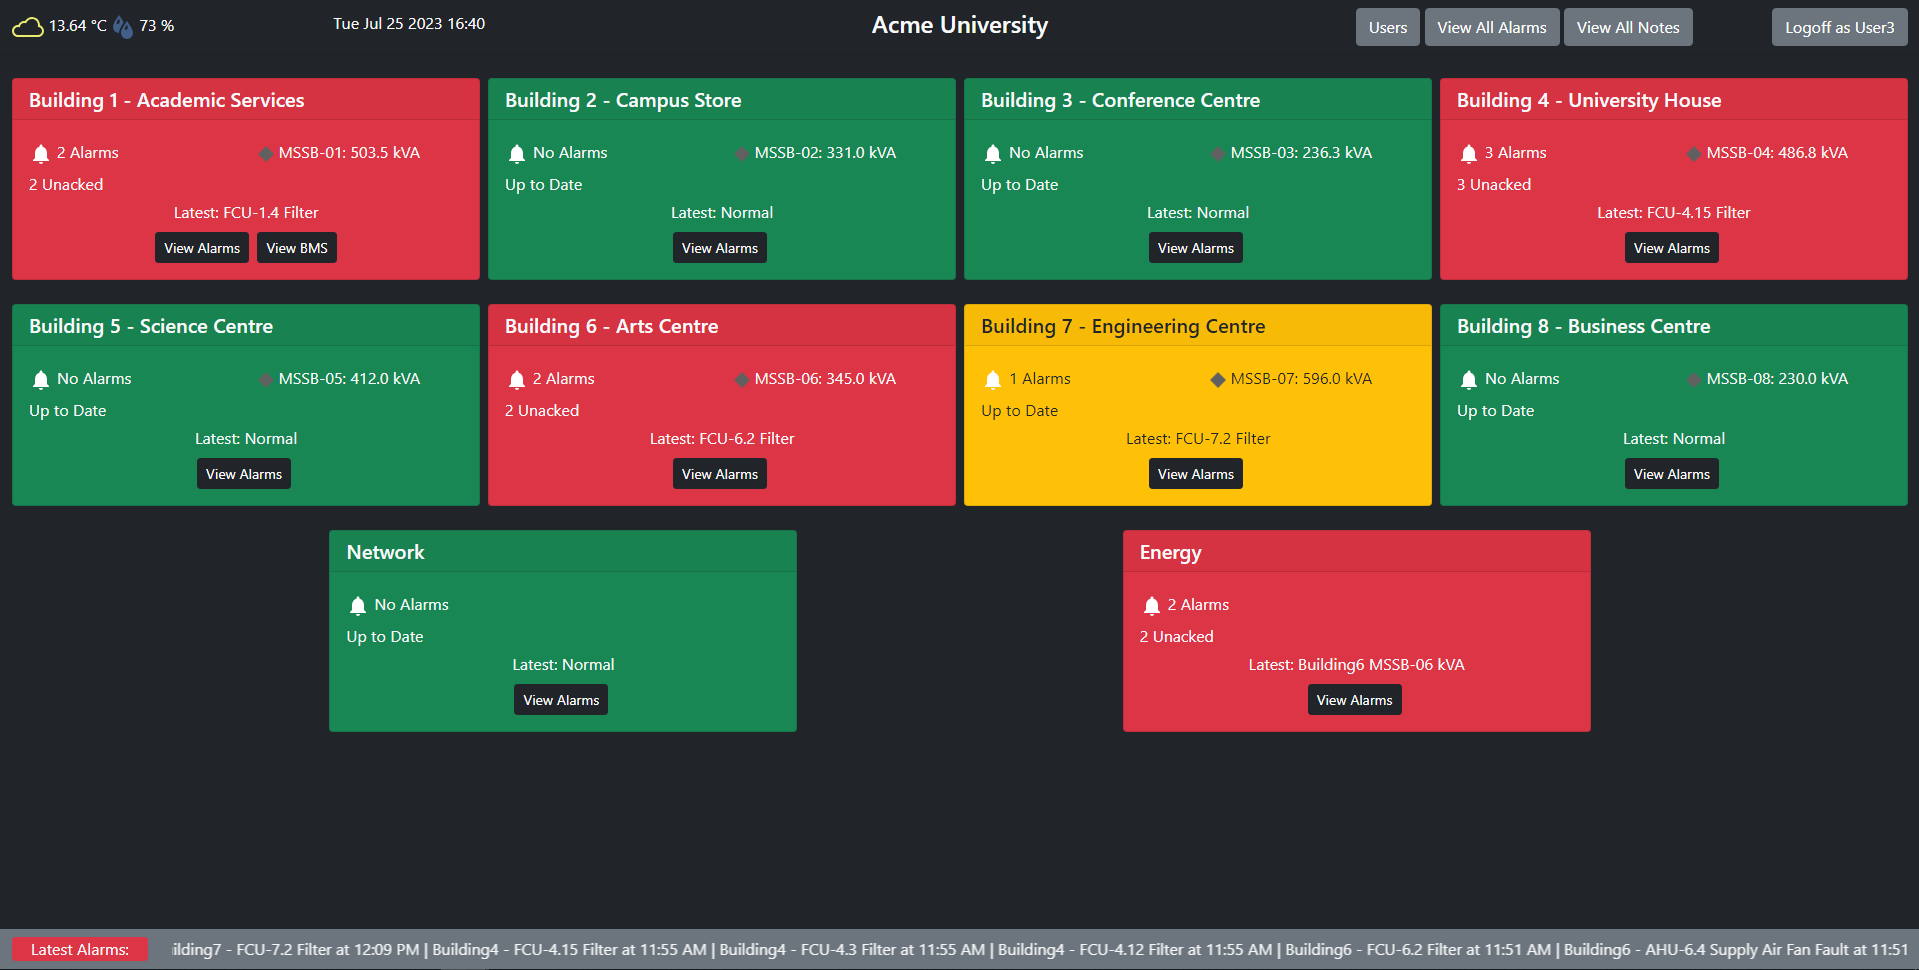
Task: Open View All Notes
Action: pyautogui.click(x=1627, y=27)
